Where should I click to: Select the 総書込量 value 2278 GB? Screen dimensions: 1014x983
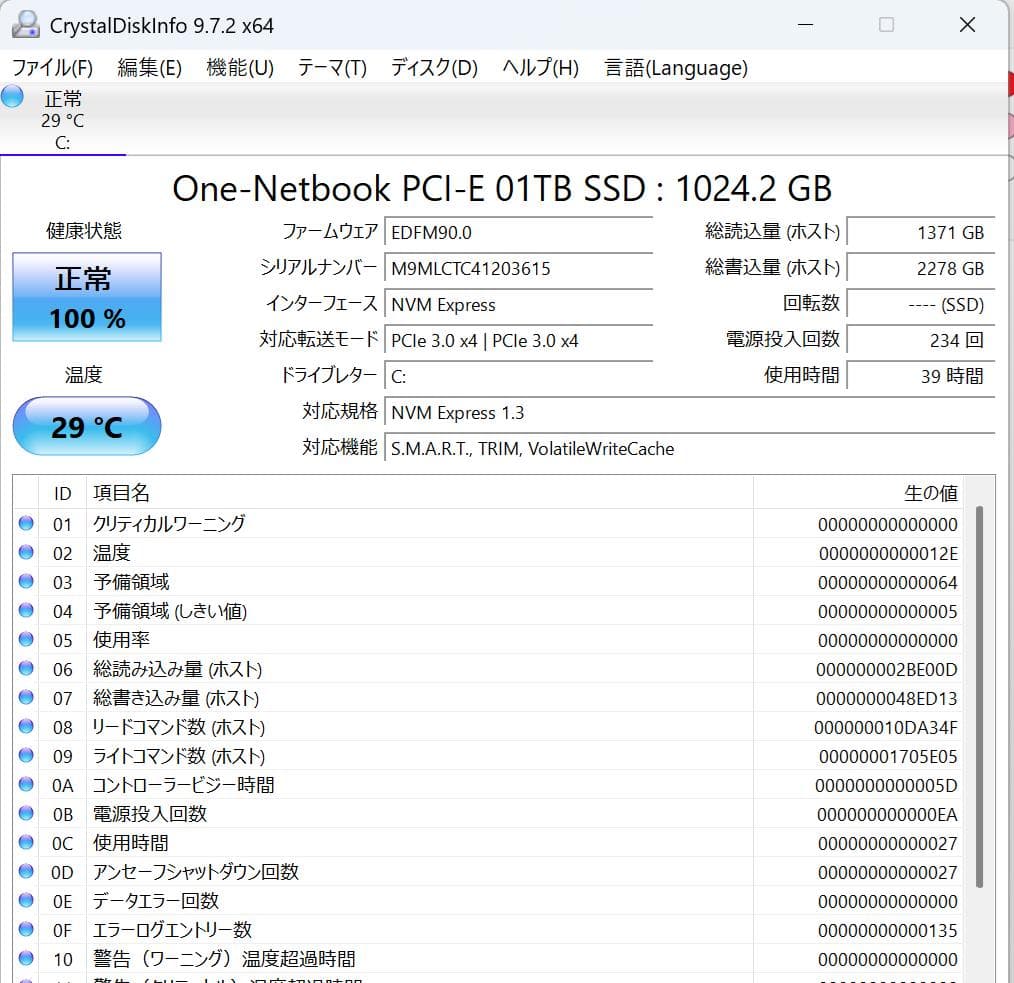(920, 268)
